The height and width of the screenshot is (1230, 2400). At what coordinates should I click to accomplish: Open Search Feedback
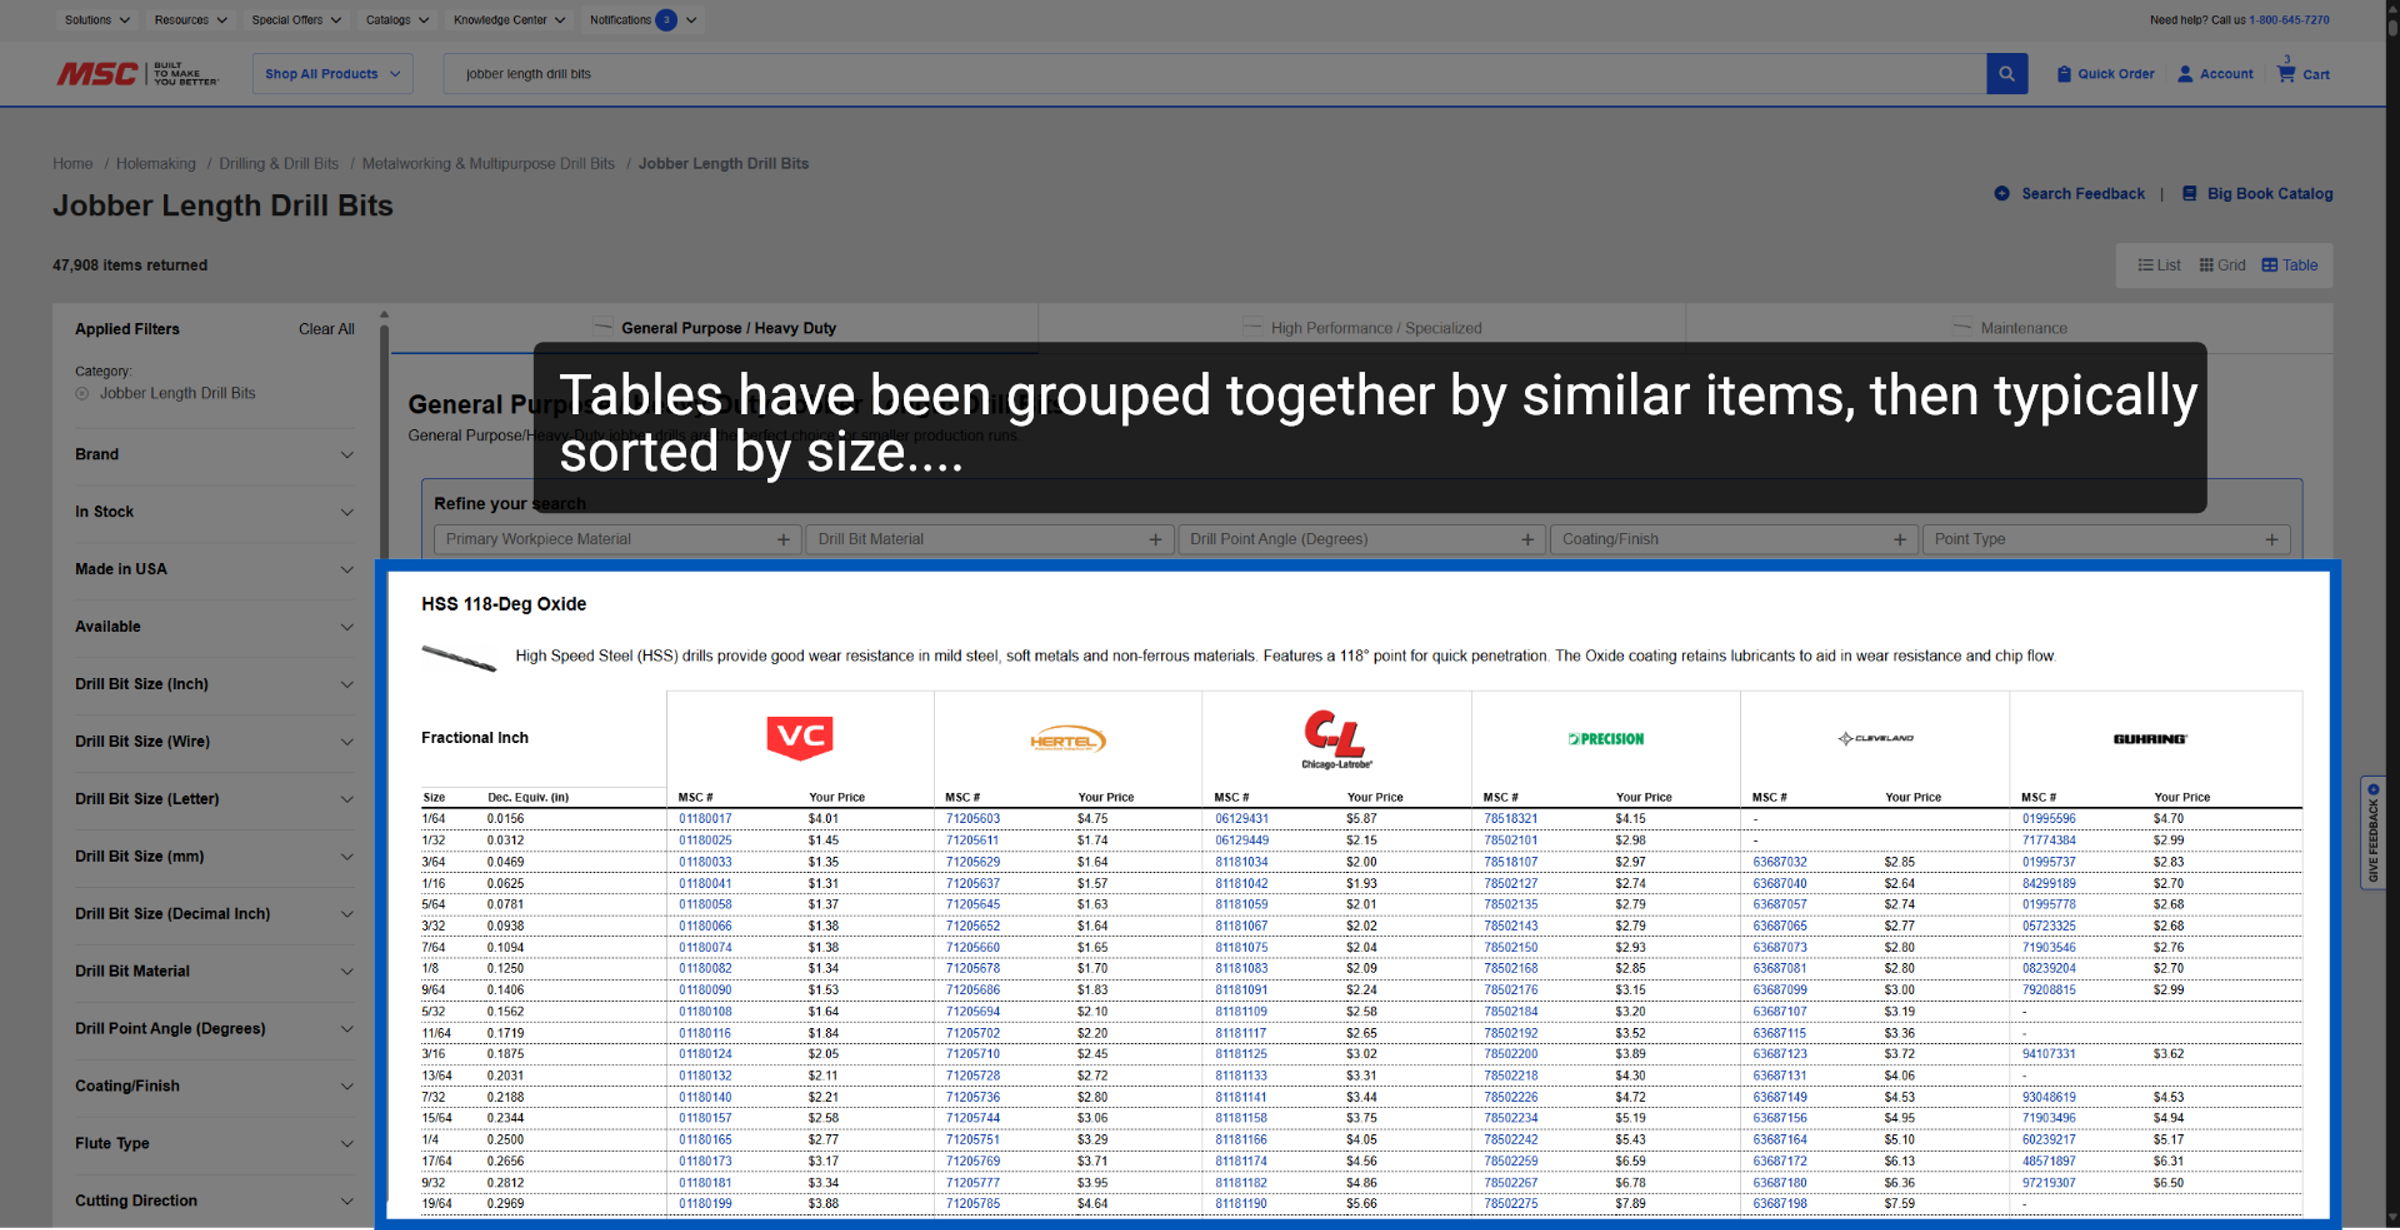point(2069,194)
